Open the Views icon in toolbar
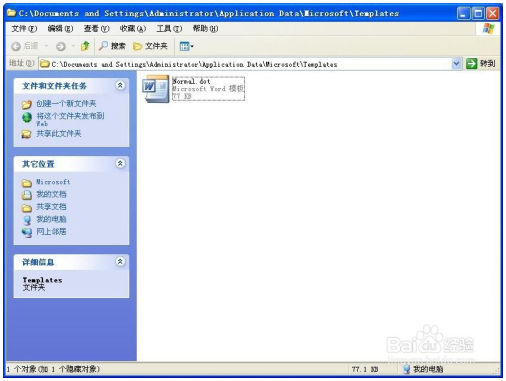The width and height of the screenshot is (506, 381). click(x=184, y=46)
